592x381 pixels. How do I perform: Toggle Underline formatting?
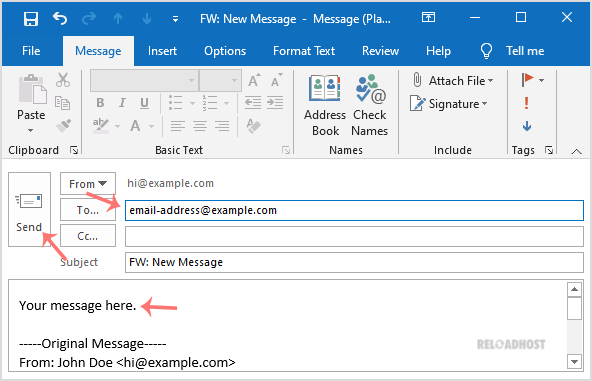tap(144, 103)
